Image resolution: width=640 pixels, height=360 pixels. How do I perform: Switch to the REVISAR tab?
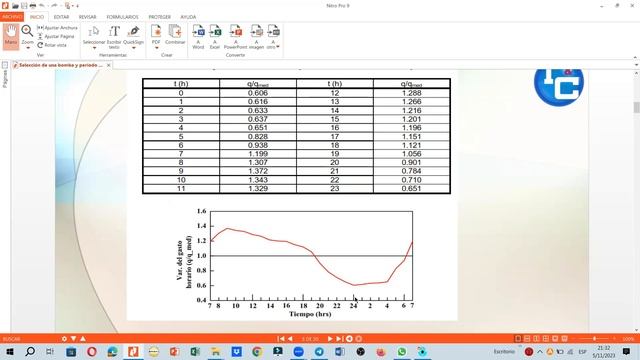point(87,17)
